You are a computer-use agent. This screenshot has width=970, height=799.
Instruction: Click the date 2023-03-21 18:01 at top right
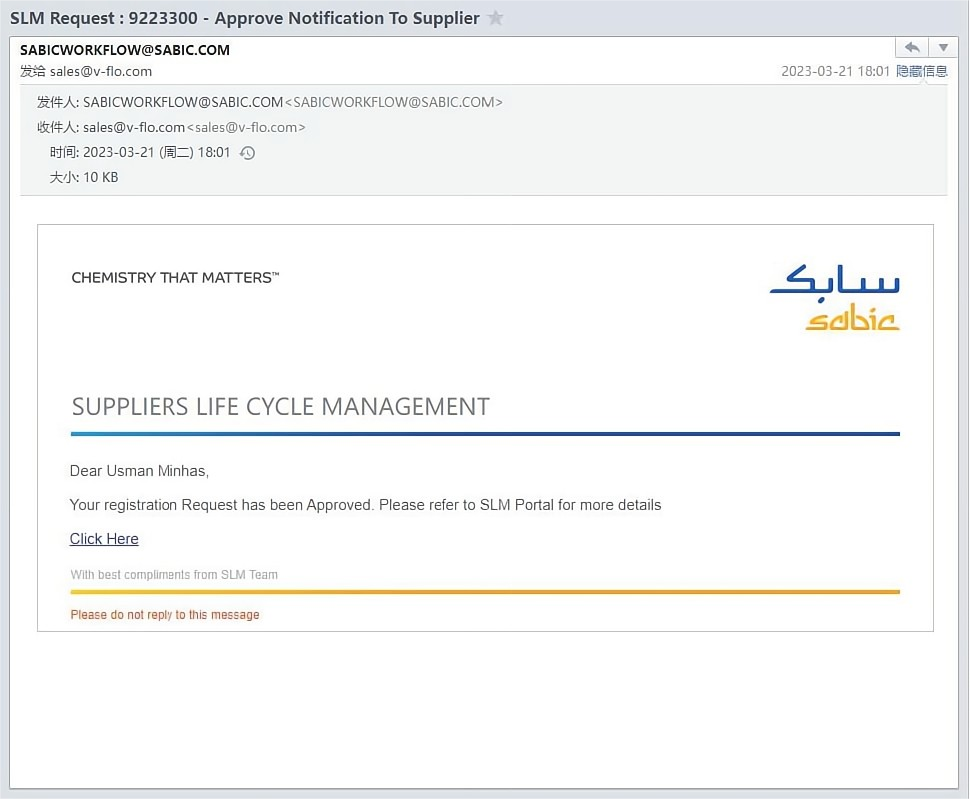[x=835, y=72]
